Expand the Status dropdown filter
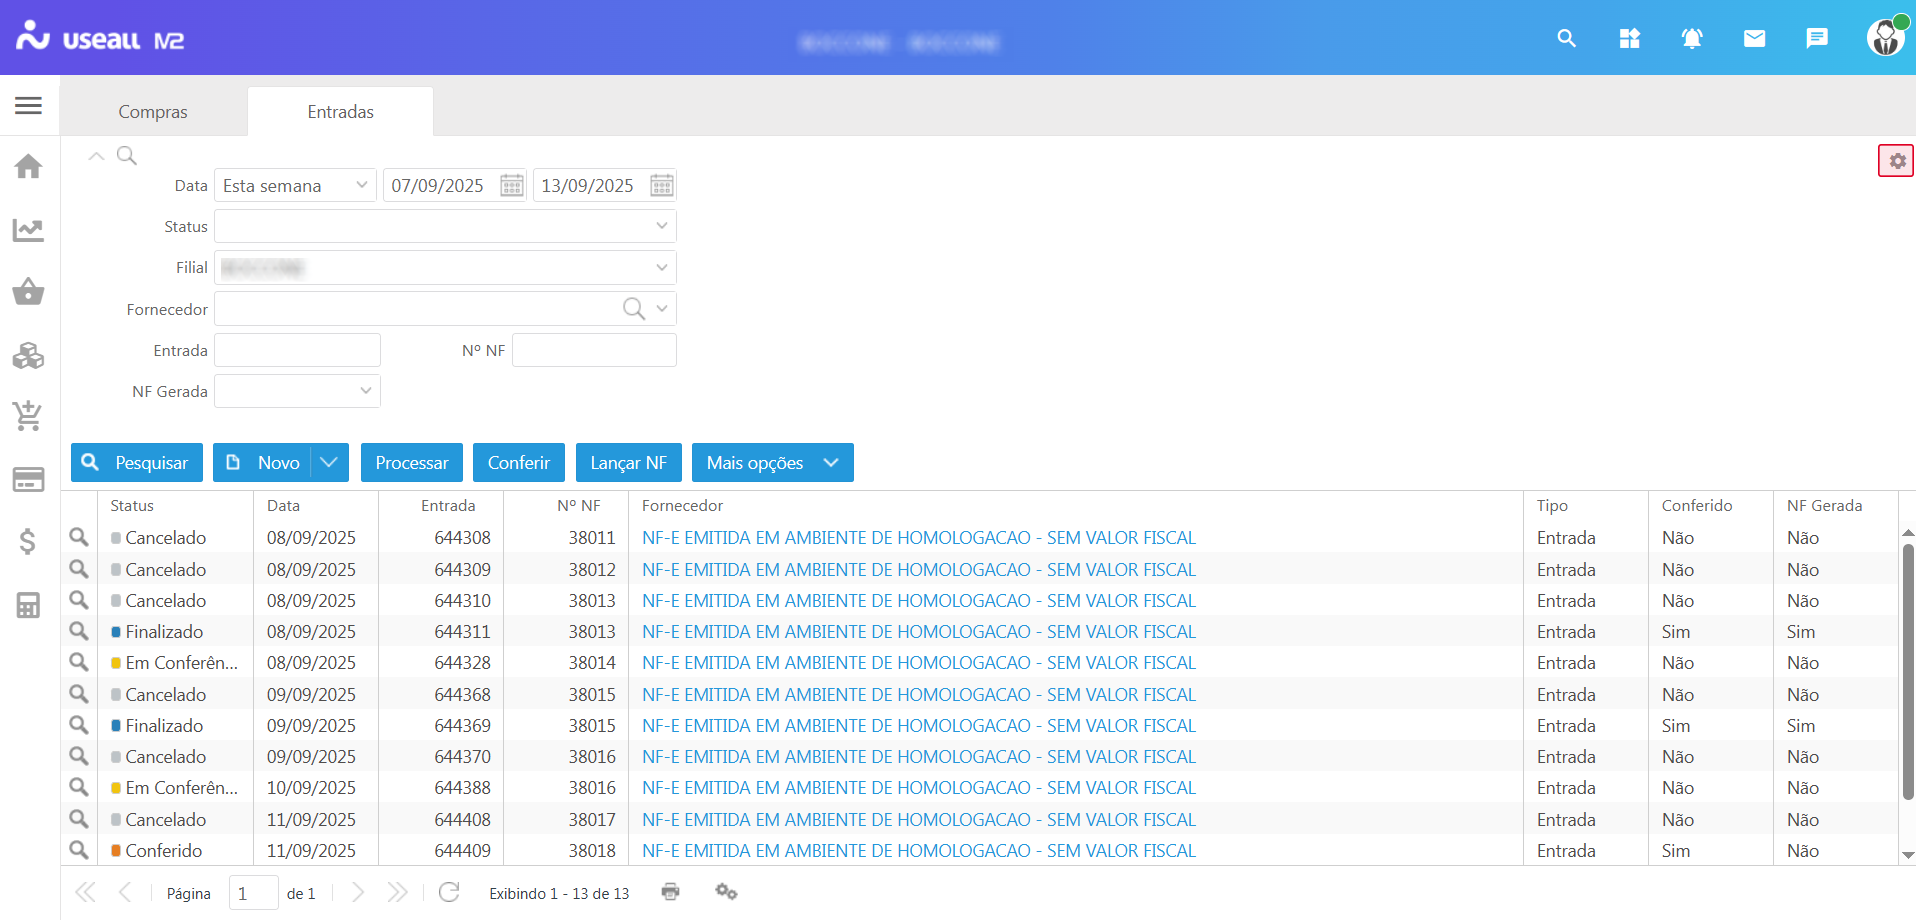Screen dimensions: 1916x920 point(661,227)
